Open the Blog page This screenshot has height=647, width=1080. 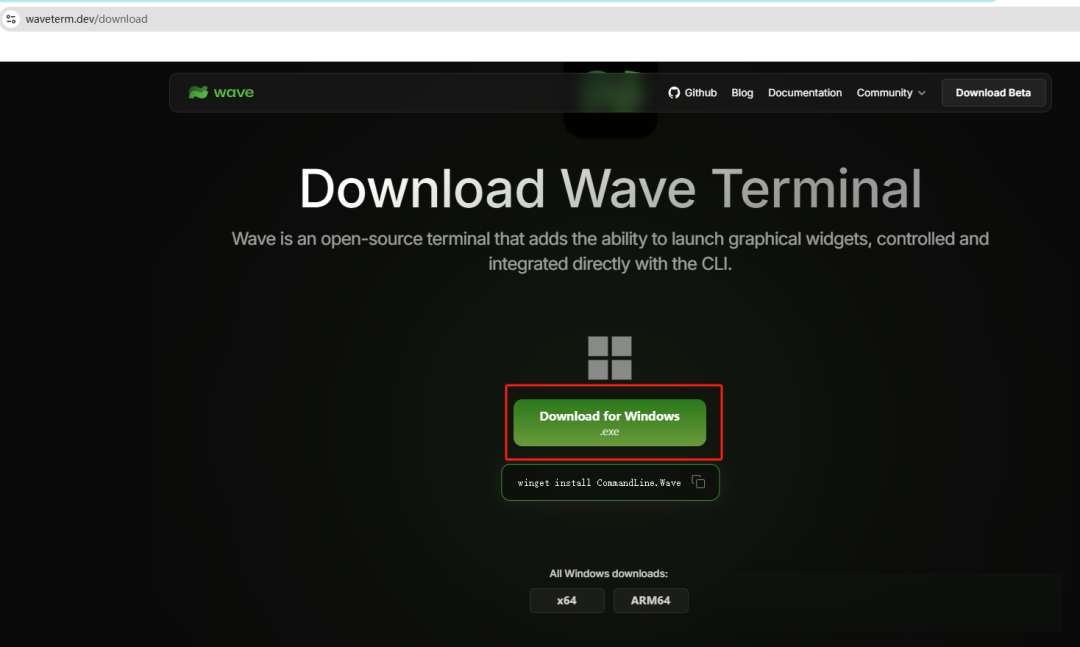click(x=742, y=92)
